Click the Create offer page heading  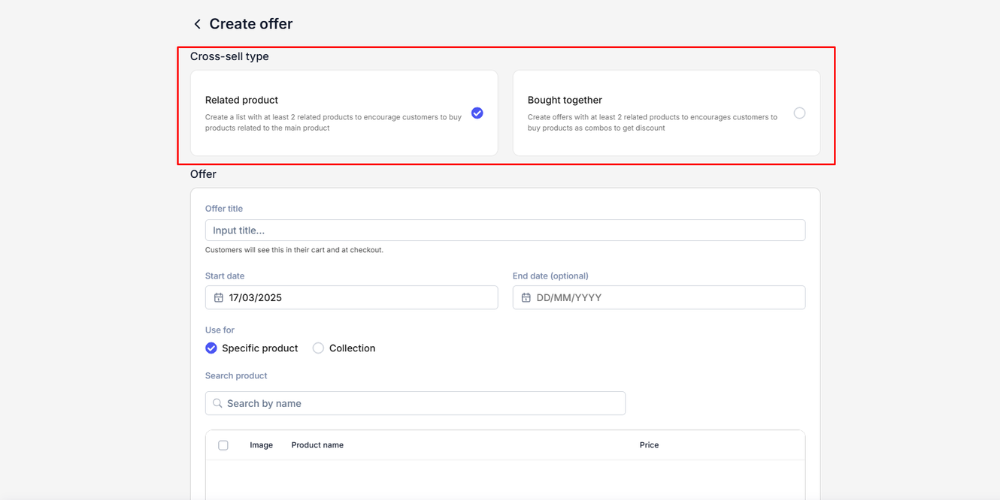coord(251,24)
